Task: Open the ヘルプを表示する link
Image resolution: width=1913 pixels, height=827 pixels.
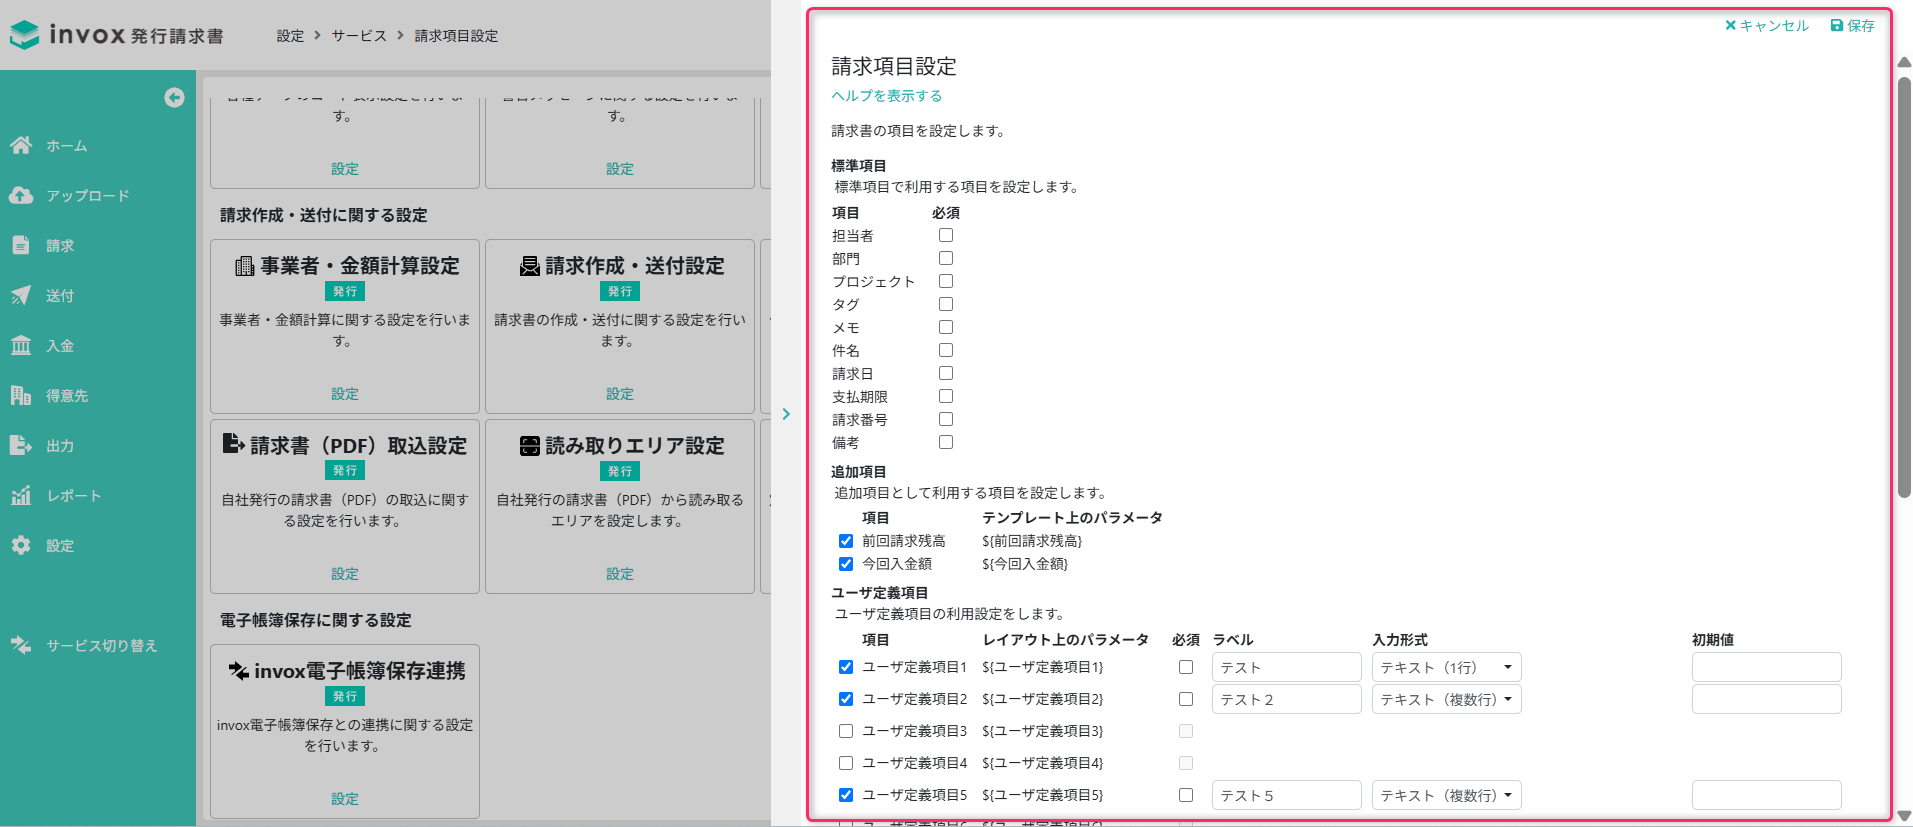Action: (887, 96)
